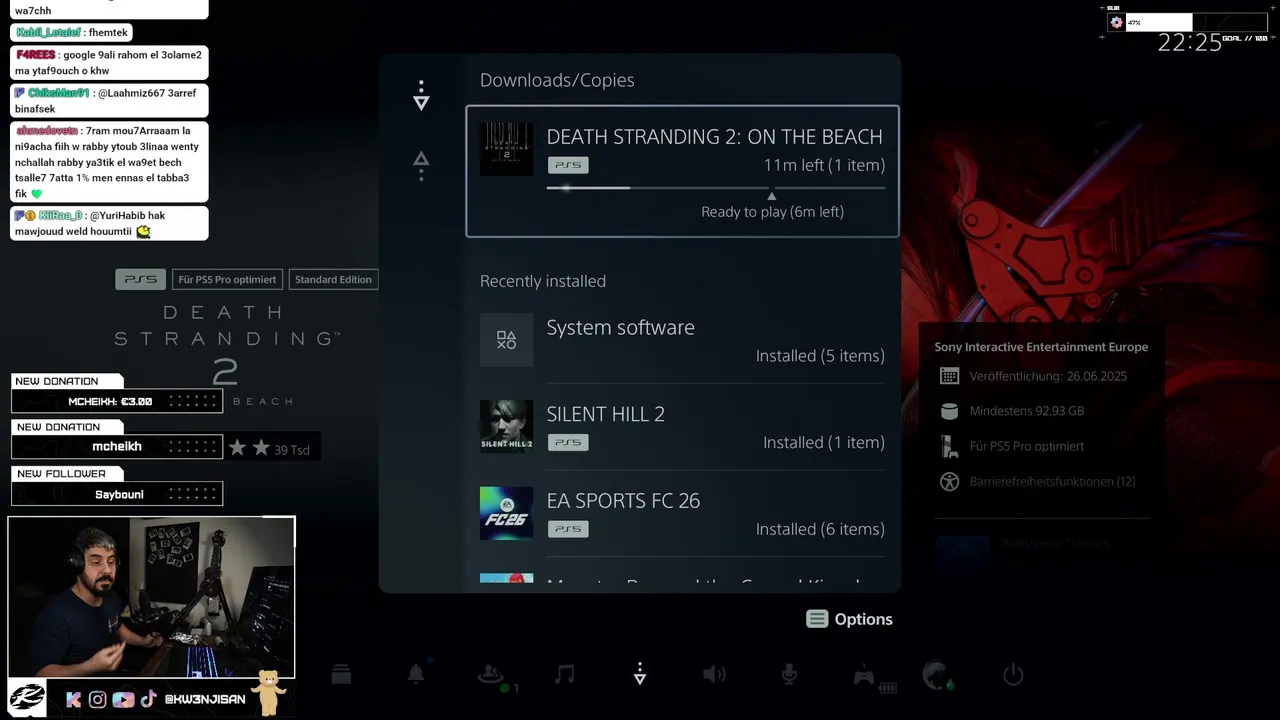
Task: Open Game Base friends icon
Action: click(490, 675)
